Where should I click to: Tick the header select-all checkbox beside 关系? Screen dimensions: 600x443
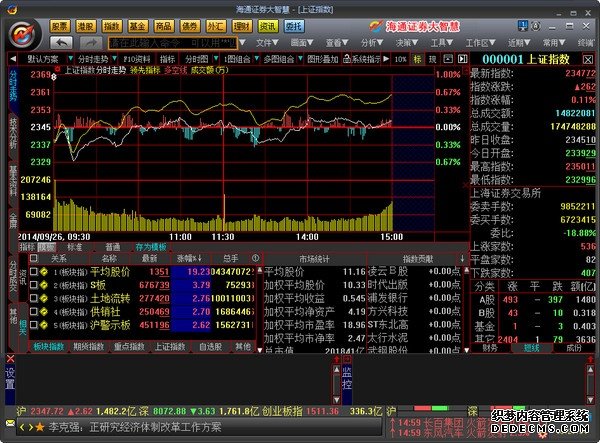pyautogui.click(x=34, y=258)
